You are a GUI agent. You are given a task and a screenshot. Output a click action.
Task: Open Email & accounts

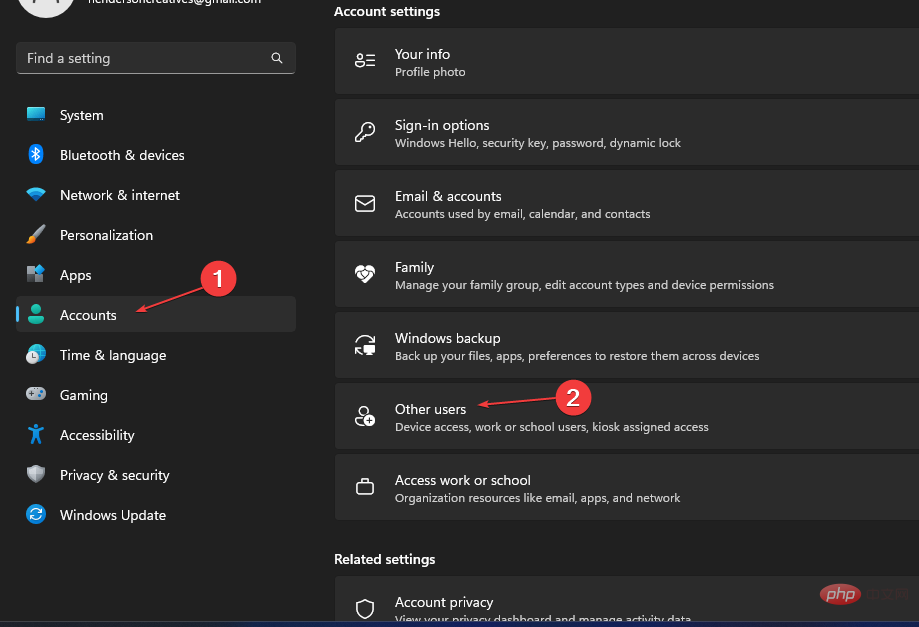click(627, 203)
